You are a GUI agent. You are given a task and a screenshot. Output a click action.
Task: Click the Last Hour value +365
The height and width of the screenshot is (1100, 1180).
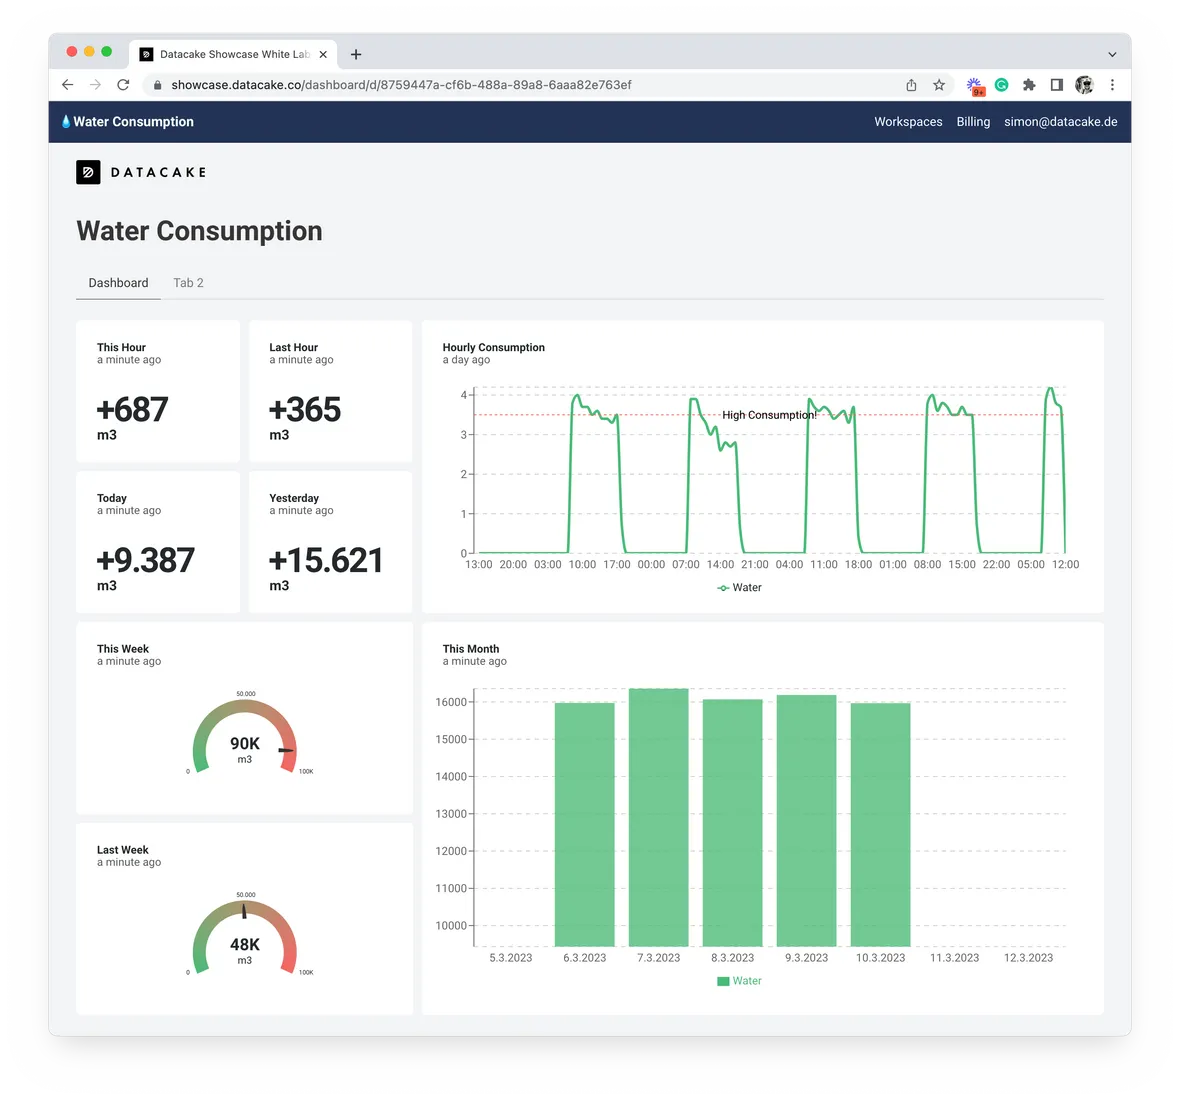click(305, 410)
